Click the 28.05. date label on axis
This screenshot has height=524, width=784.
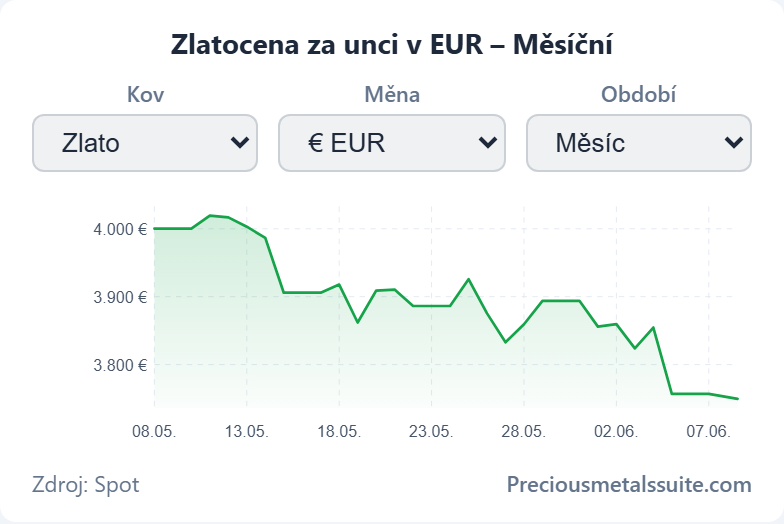coord(524,431)
